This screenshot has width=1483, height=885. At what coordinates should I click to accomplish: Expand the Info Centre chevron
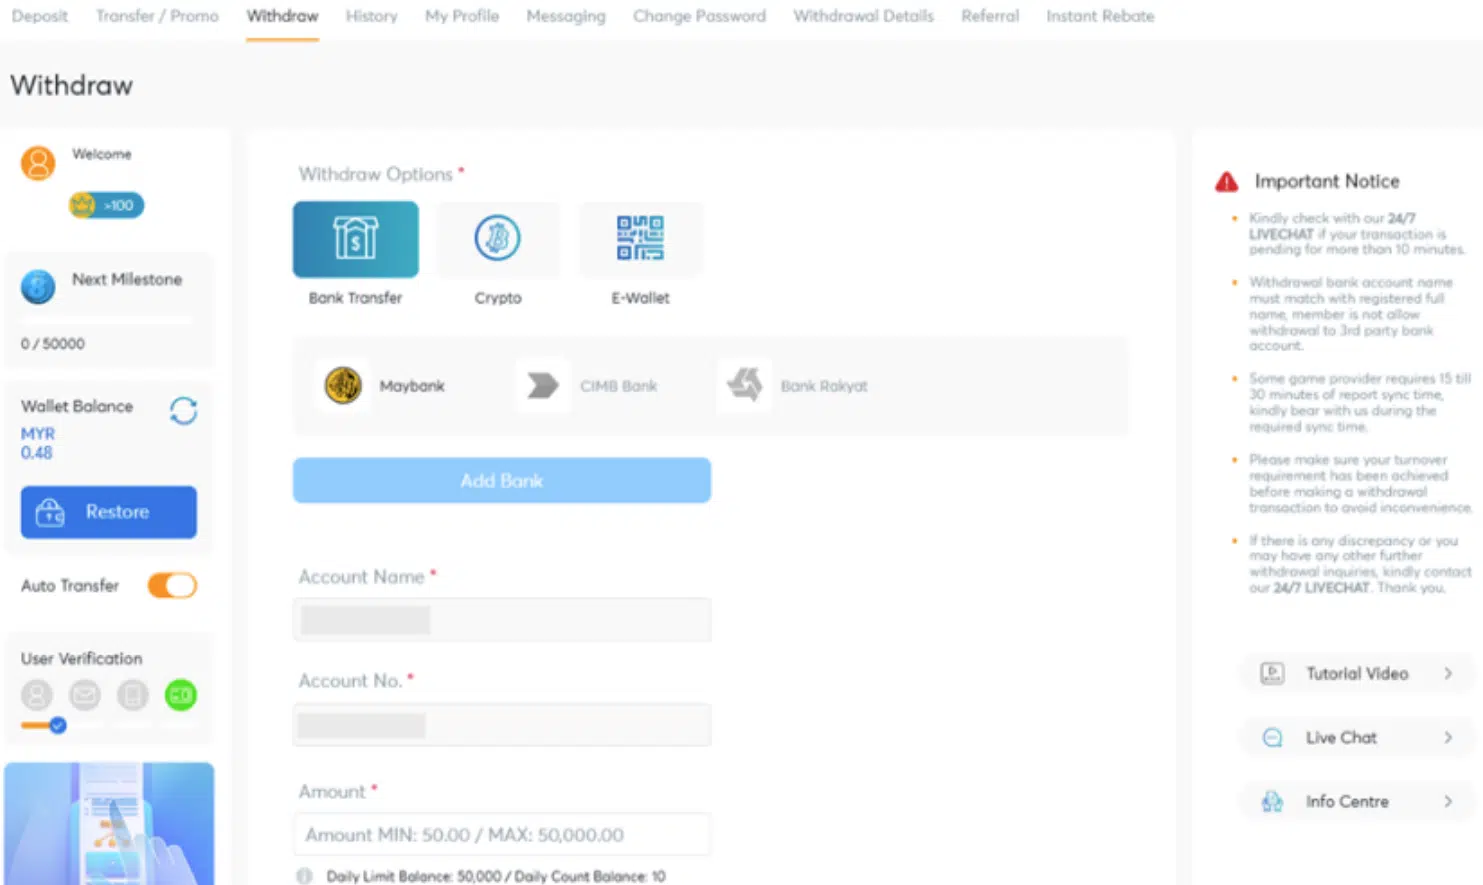pos(1447,802)
